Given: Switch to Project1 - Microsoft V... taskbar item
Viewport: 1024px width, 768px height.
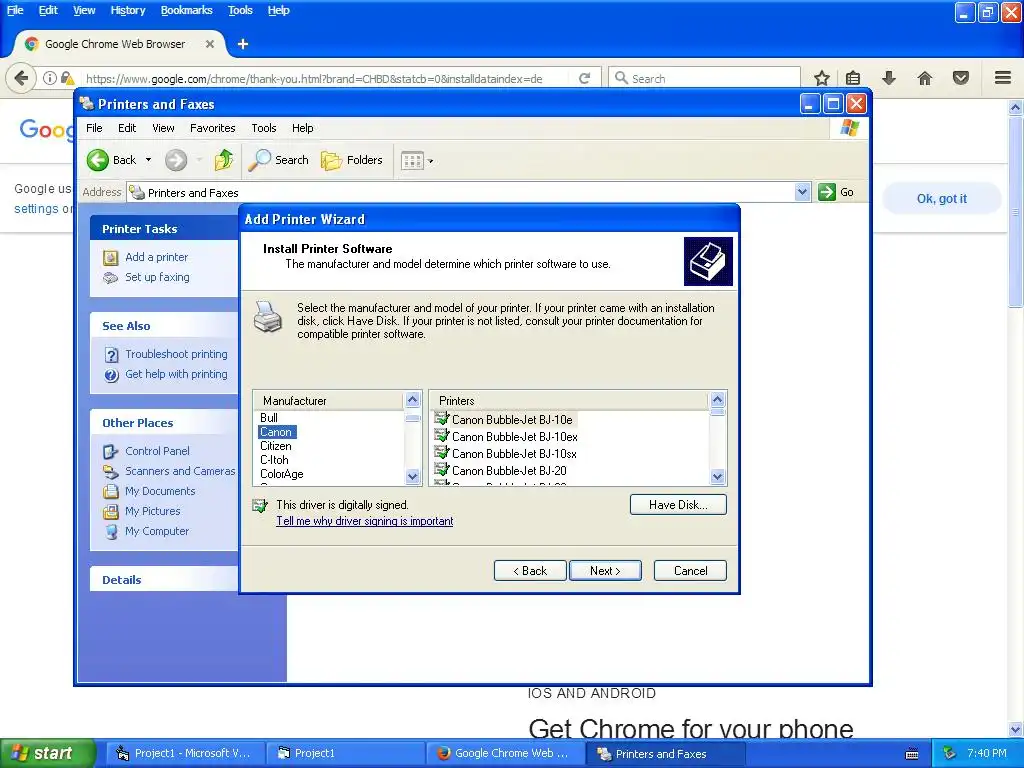Looking at the screenshot, I should coord(185,754).
